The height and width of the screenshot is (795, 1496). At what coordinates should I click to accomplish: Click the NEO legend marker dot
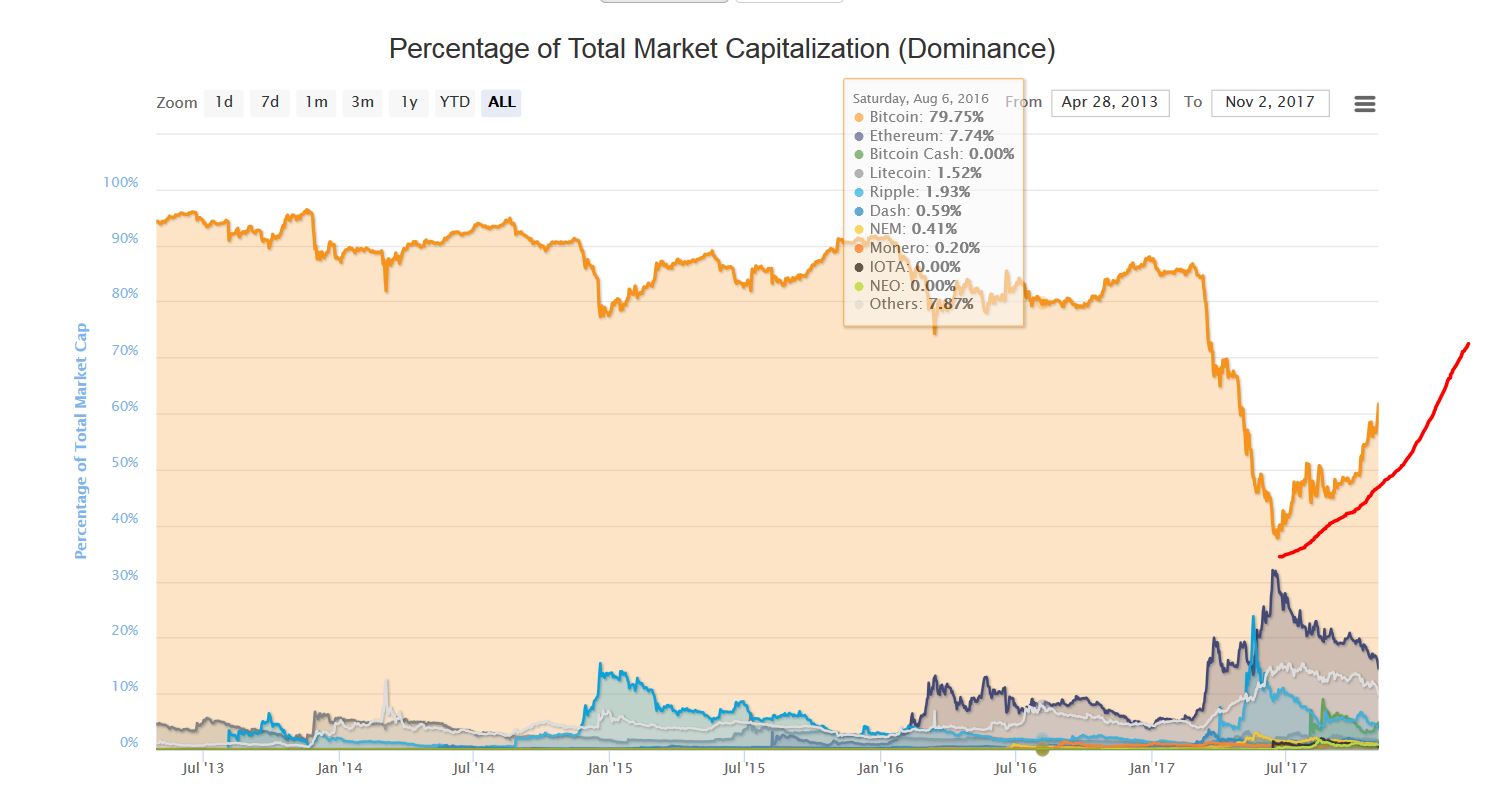pos(858,285)
